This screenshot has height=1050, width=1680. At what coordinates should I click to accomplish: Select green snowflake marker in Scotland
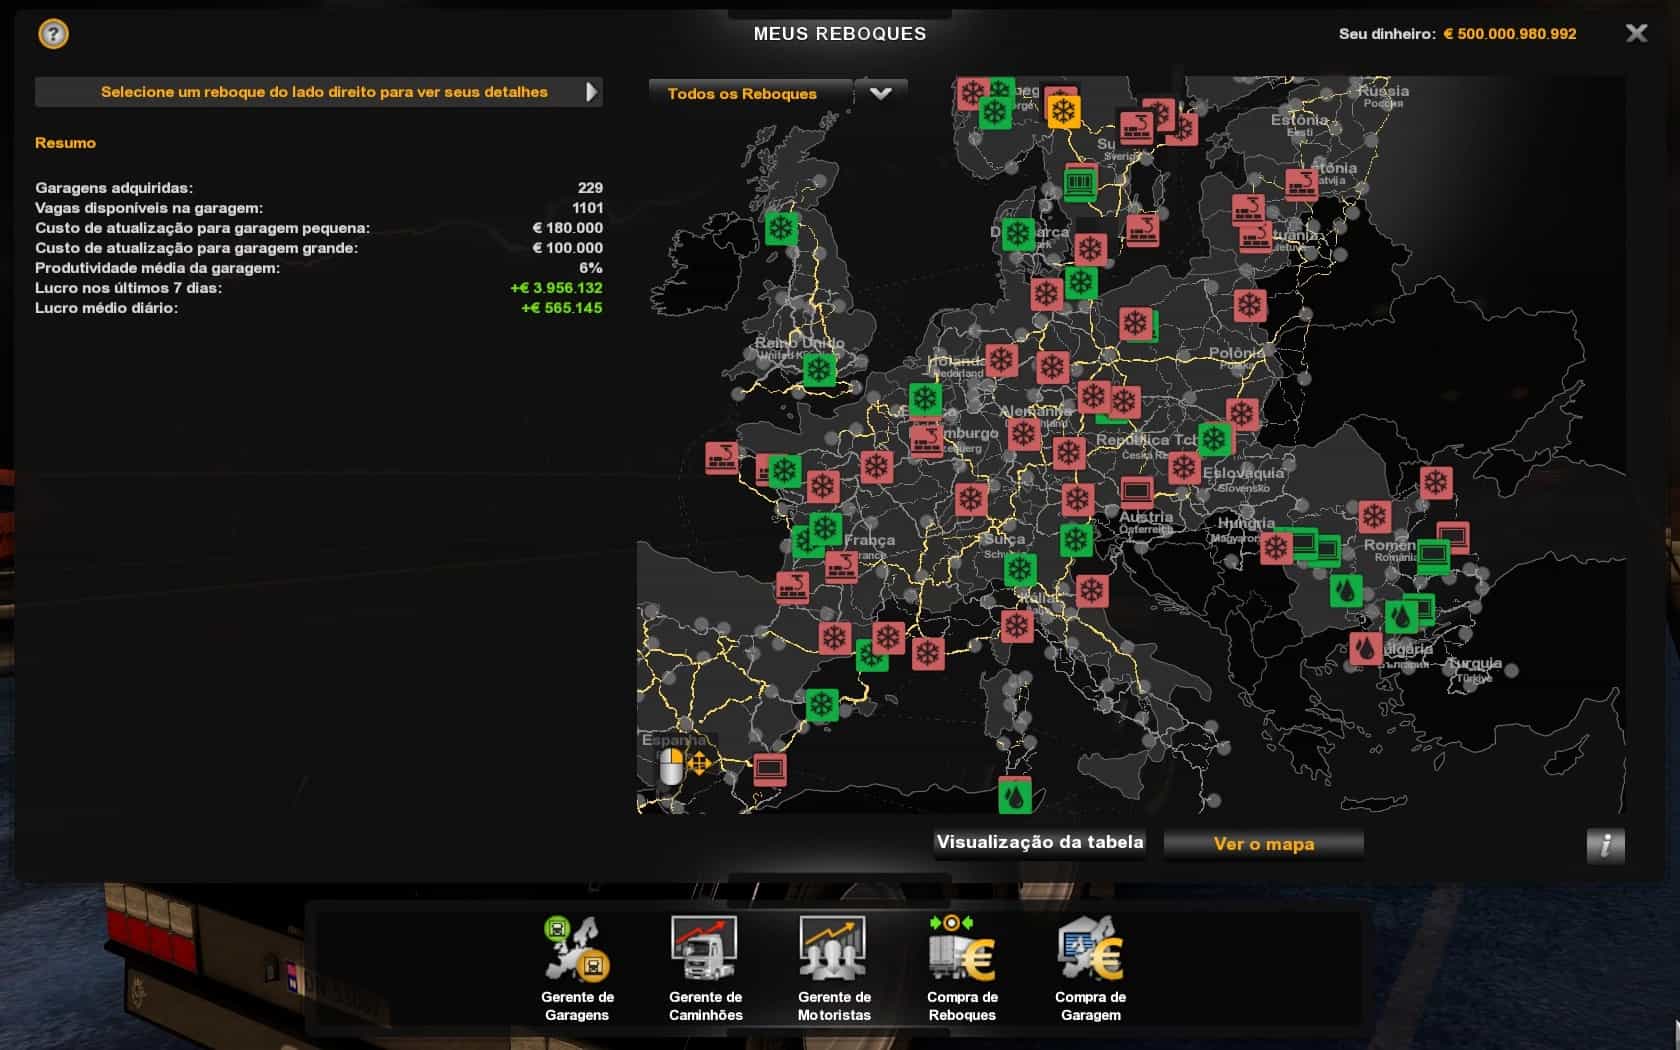tap(781, 228)
